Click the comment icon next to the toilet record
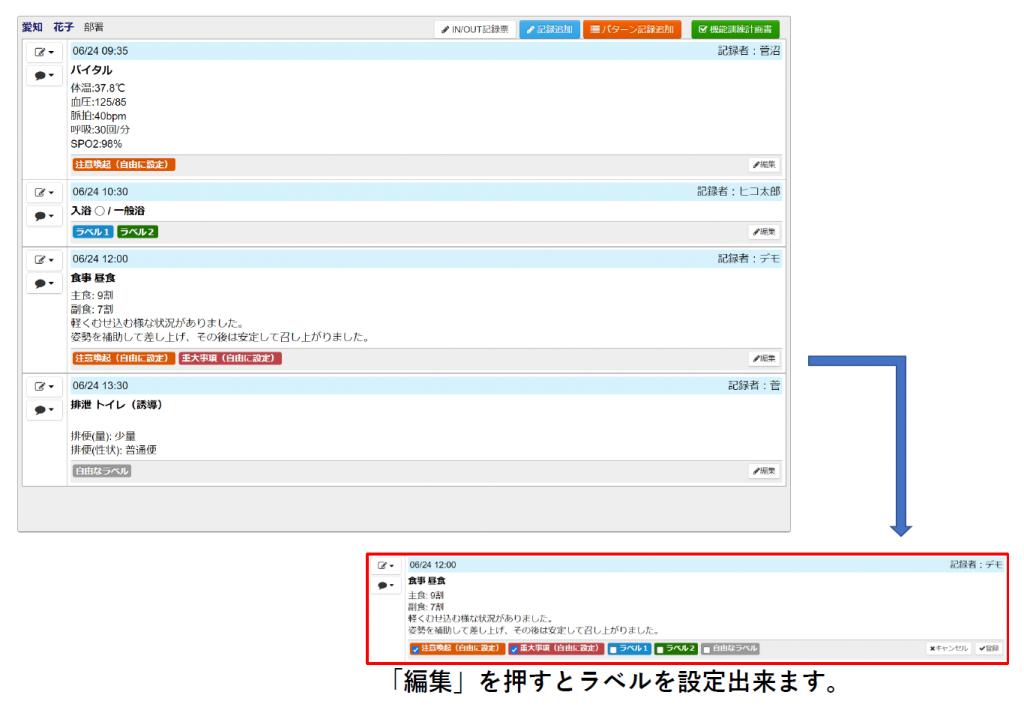Viewport: 1024px width, 716px height. [x=42, y=410]
